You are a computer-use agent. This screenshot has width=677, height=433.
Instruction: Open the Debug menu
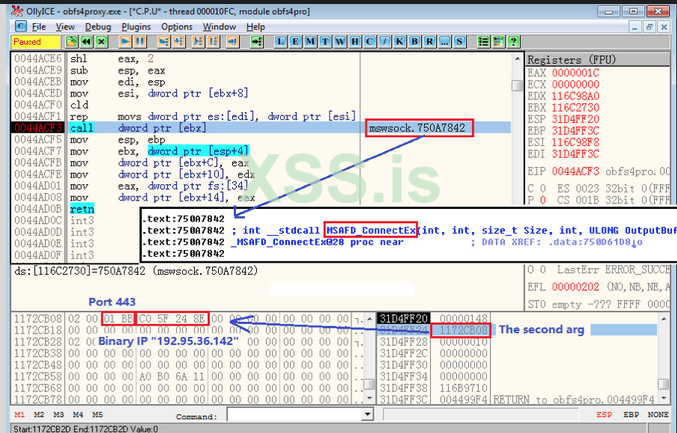pyautogui.click(x=98, y=27)
